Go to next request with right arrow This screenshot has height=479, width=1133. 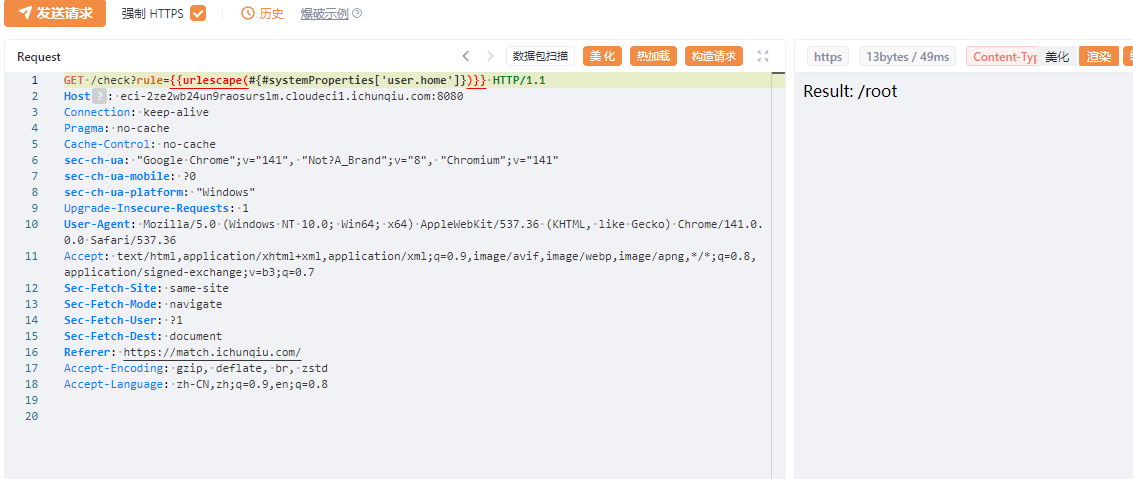(490, 56)
